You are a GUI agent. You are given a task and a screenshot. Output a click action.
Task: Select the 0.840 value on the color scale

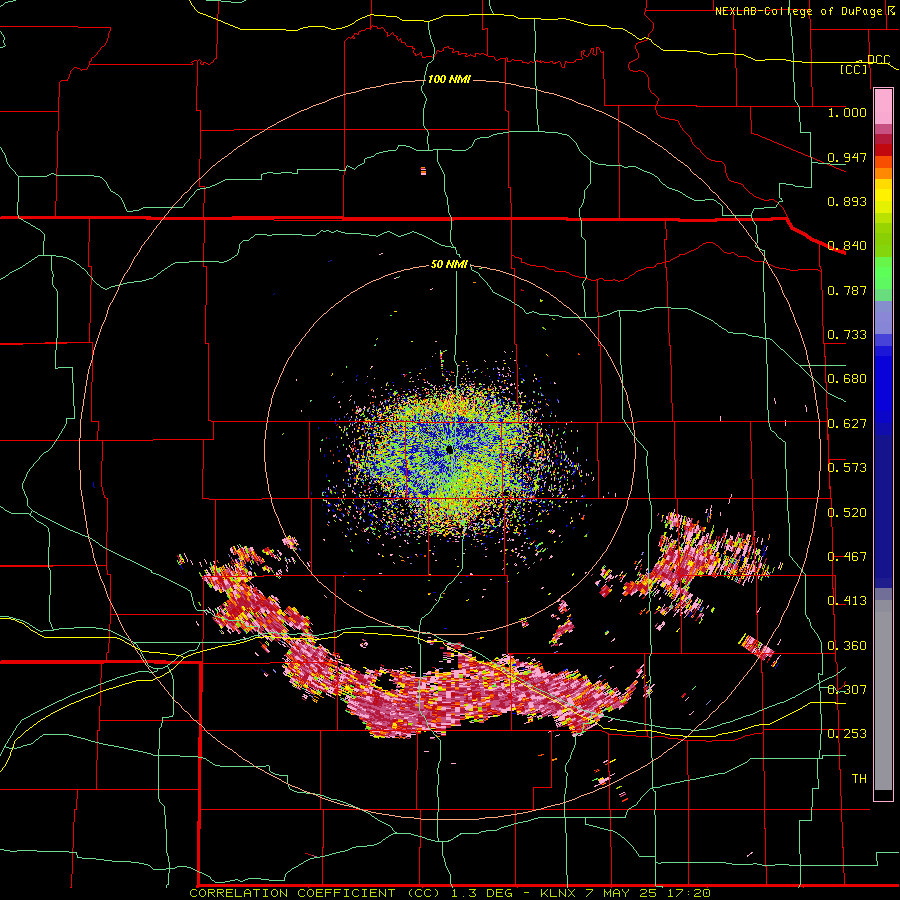pyautogui.click(x=847, y=246)
